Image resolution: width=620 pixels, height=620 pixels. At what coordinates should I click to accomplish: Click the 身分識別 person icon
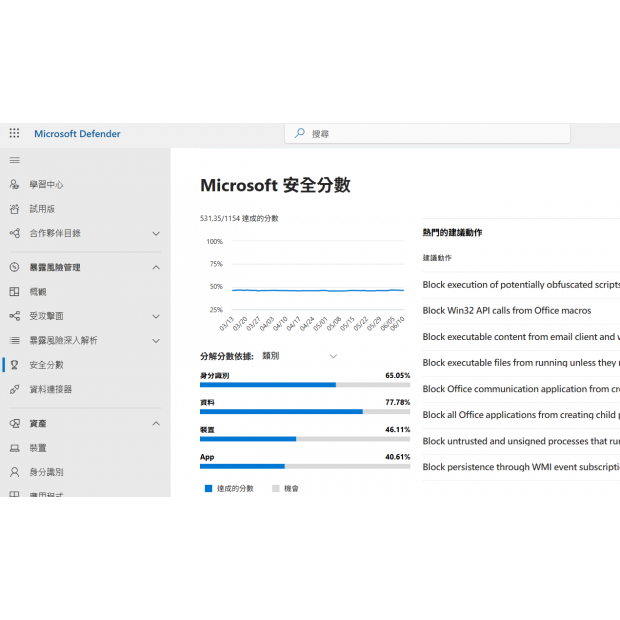(x=14, y=472)
